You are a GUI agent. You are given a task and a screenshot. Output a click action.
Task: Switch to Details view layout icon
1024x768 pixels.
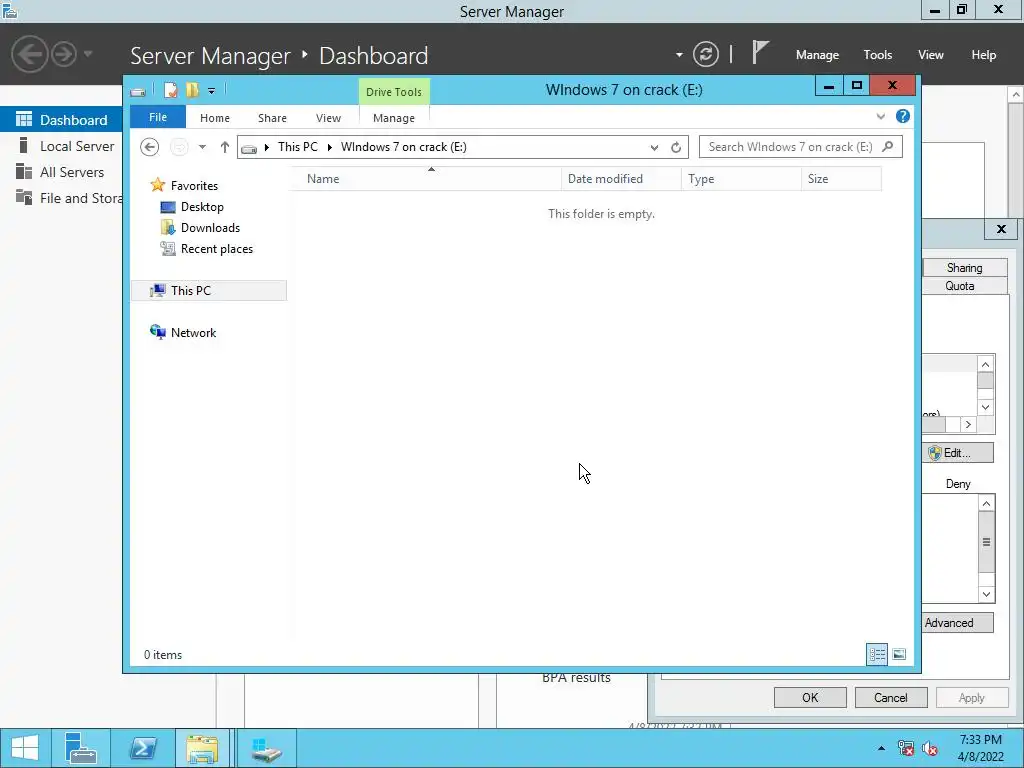pos(877,654)
